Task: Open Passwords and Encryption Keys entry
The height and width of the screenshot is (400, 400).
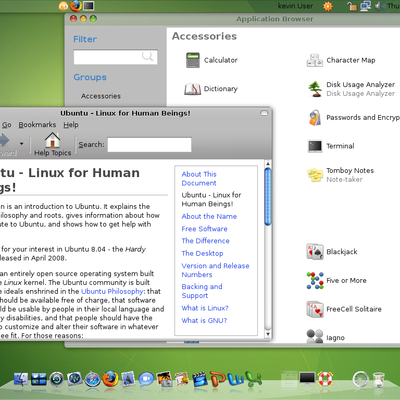Action: click(353, 118)
